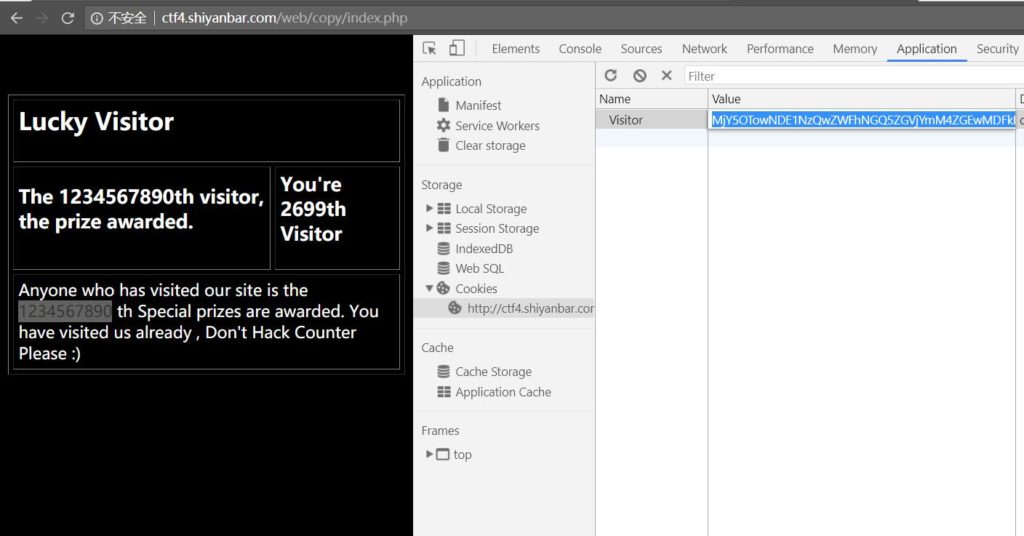Open the Console tab

(580, 49)
